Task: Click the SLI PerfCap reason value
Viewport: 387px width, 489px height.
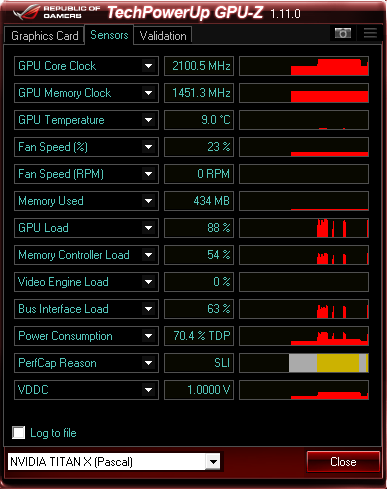Action: pos(199,363)
